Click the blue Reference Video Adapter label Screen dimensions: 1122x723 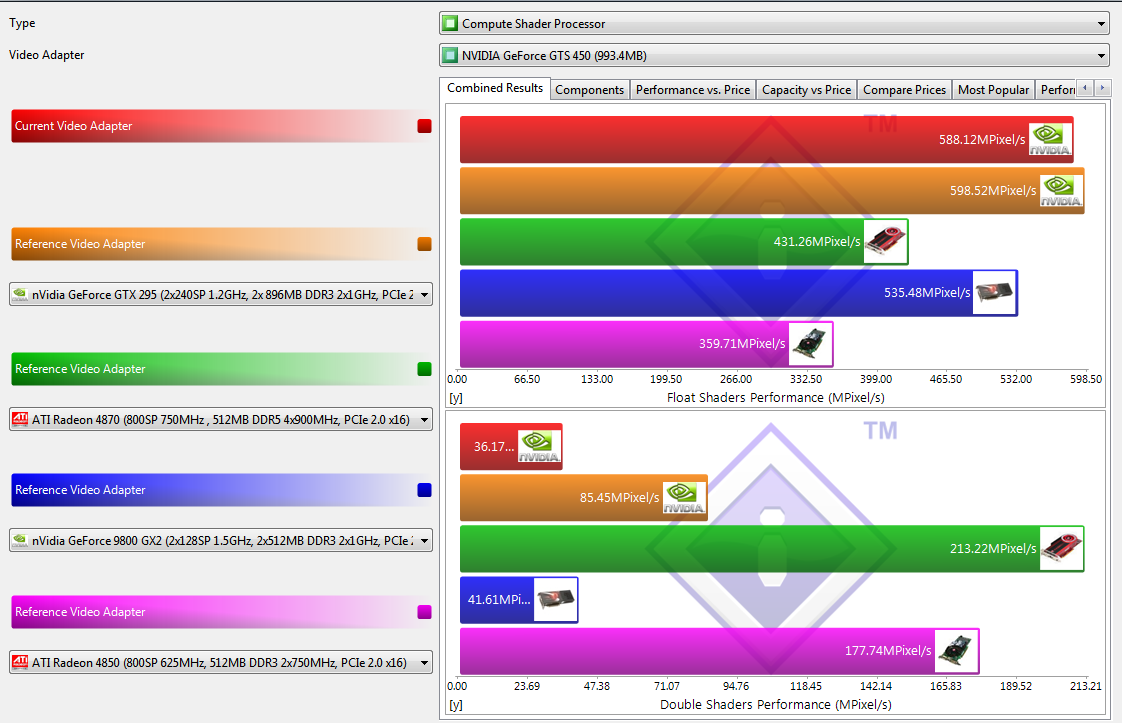tap(80, 490)
